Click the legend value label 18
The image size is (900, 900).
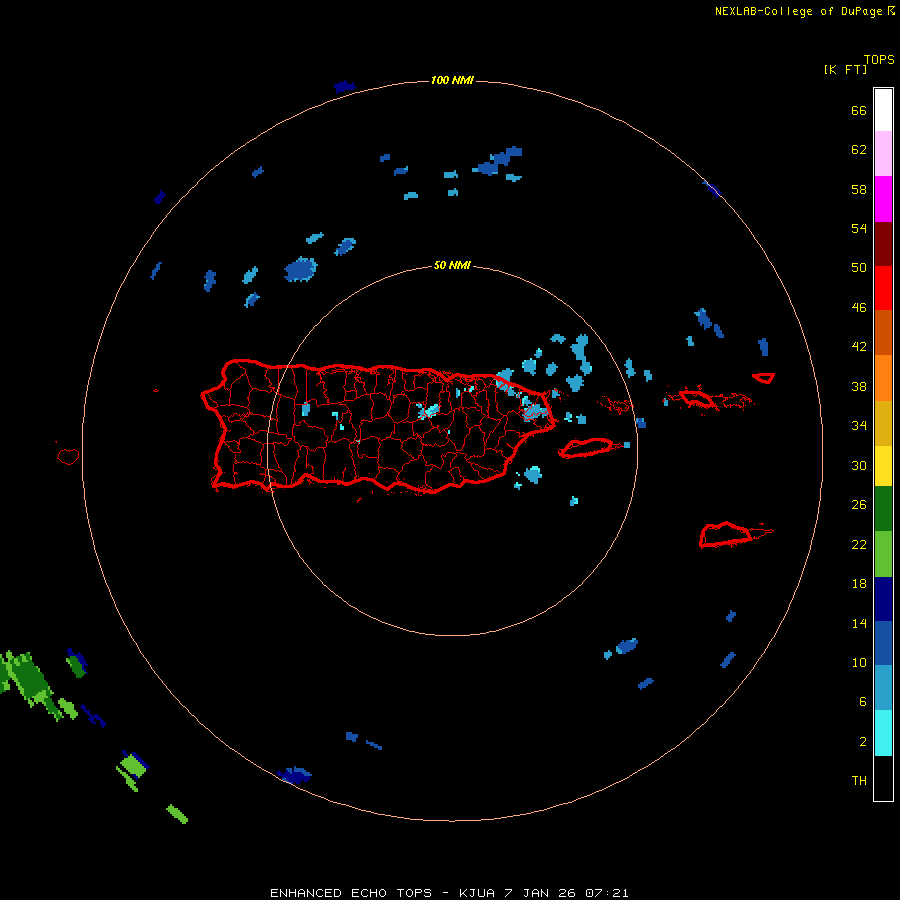click(859, 584)
